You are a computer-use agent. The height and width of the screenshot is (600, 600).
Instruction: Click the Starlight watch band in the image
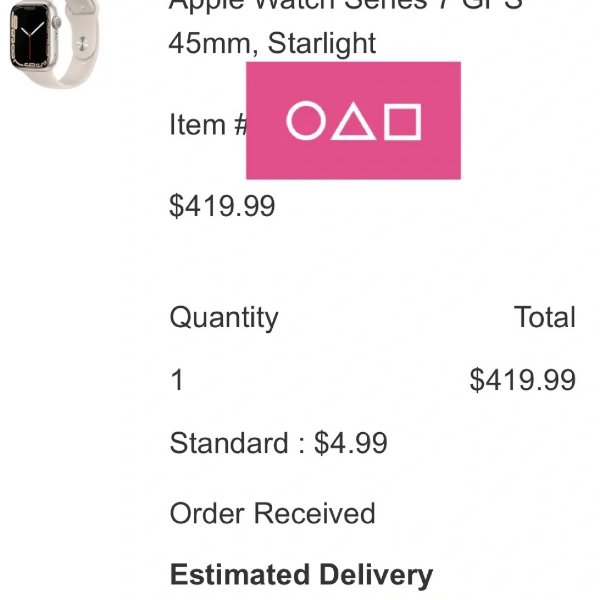click(78, 44)
